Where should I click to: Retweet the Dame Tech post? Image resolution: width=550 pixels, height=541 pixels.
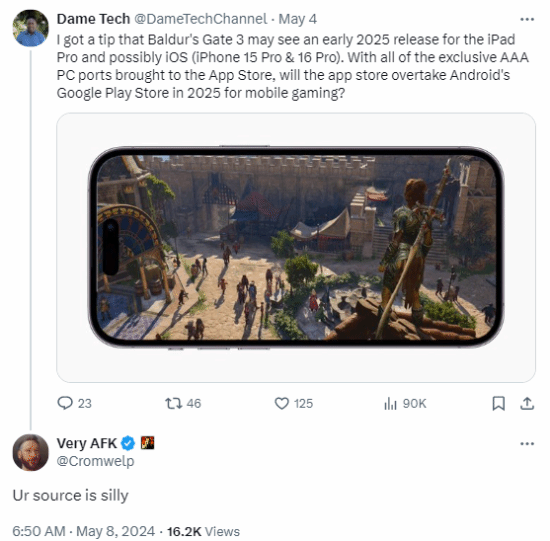(x=183, y=403)
